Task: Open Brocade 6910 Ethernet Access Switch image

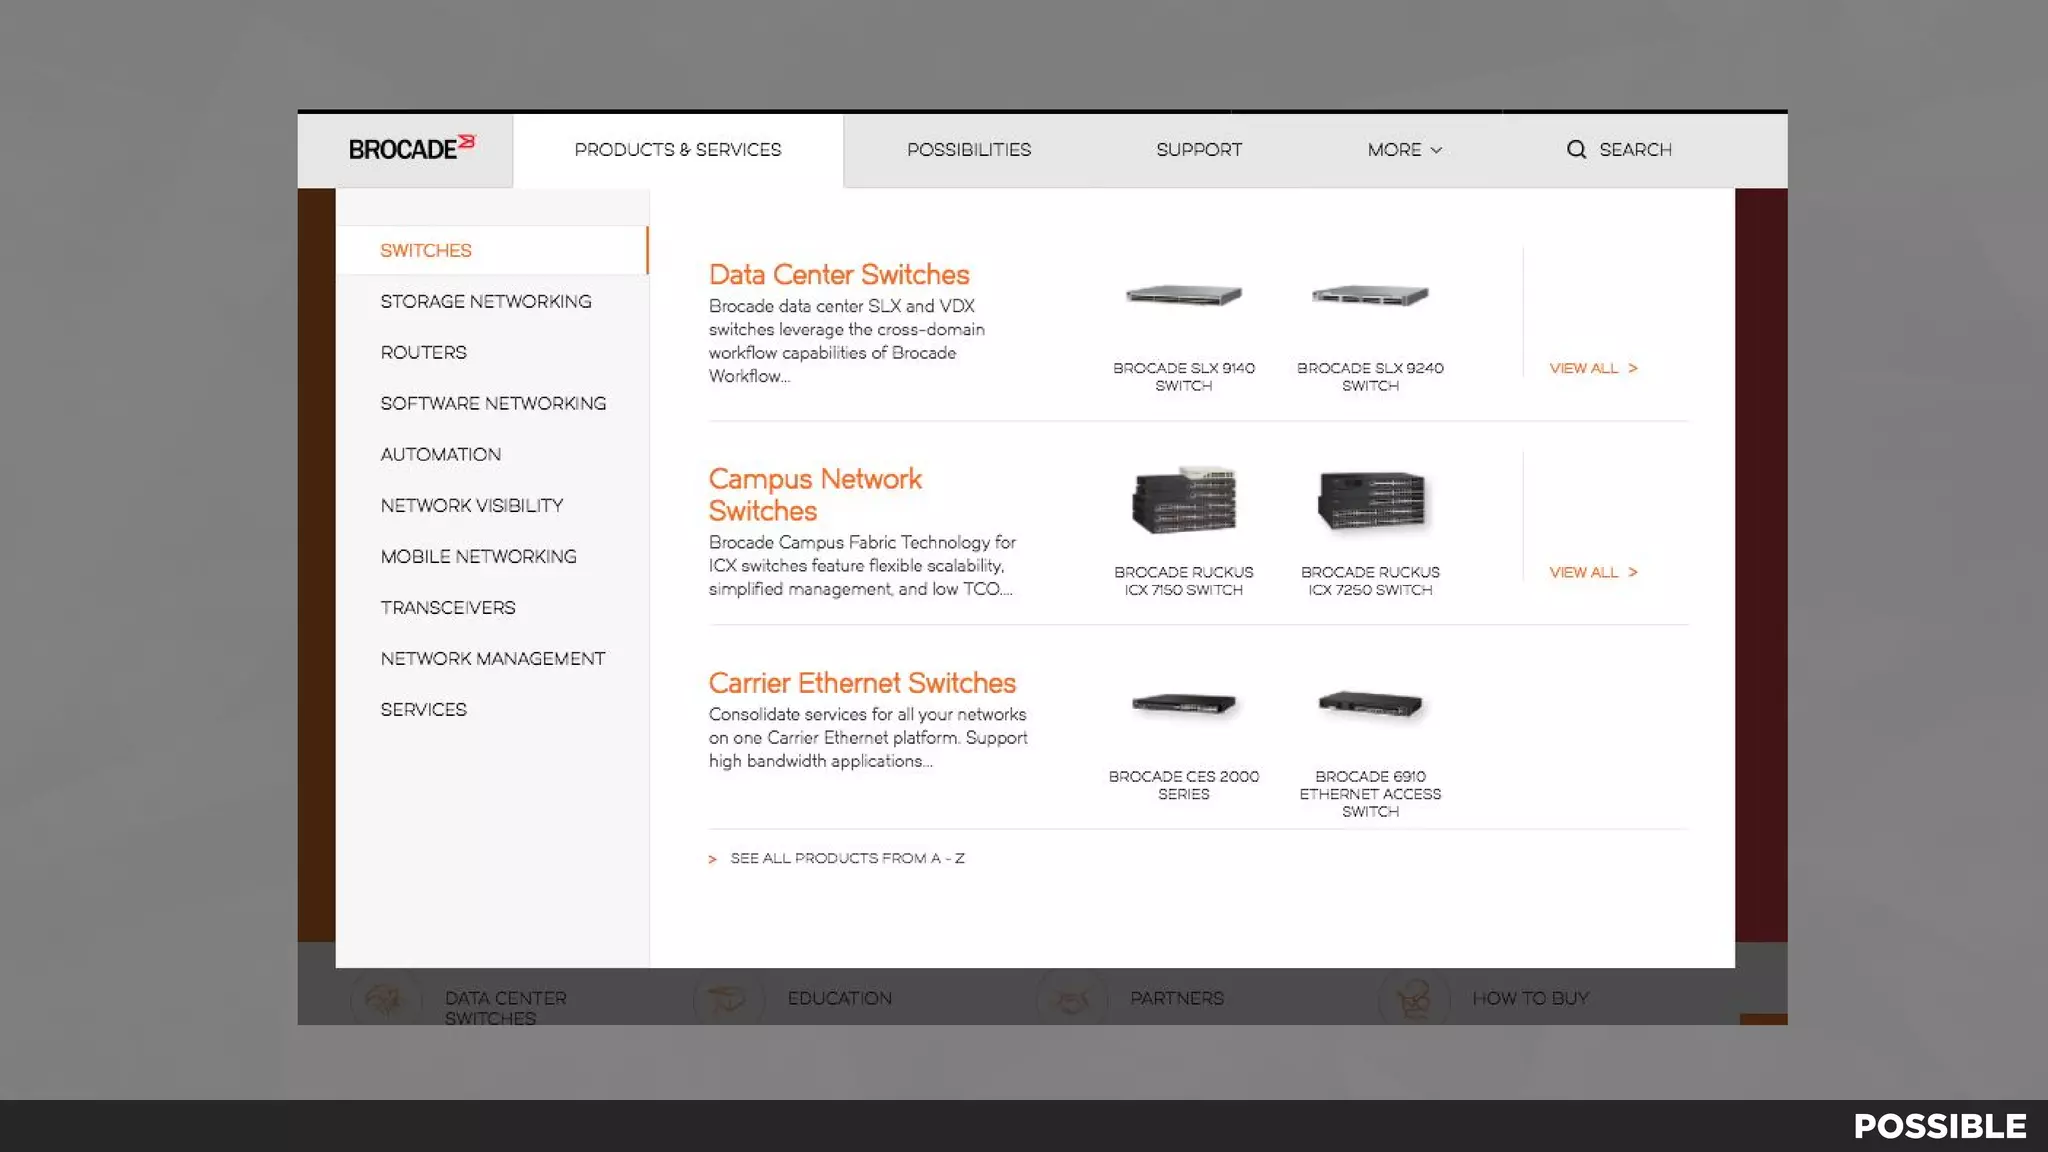Action: click(x=1370, y=704)
